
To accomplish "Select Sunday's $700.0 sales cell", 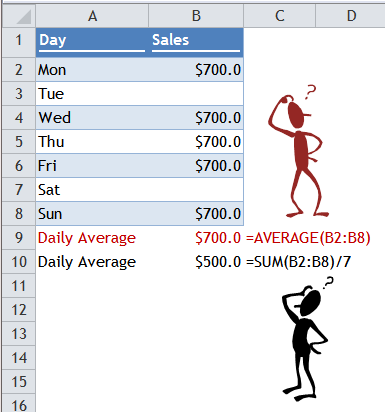I will [x=196, y=214].
